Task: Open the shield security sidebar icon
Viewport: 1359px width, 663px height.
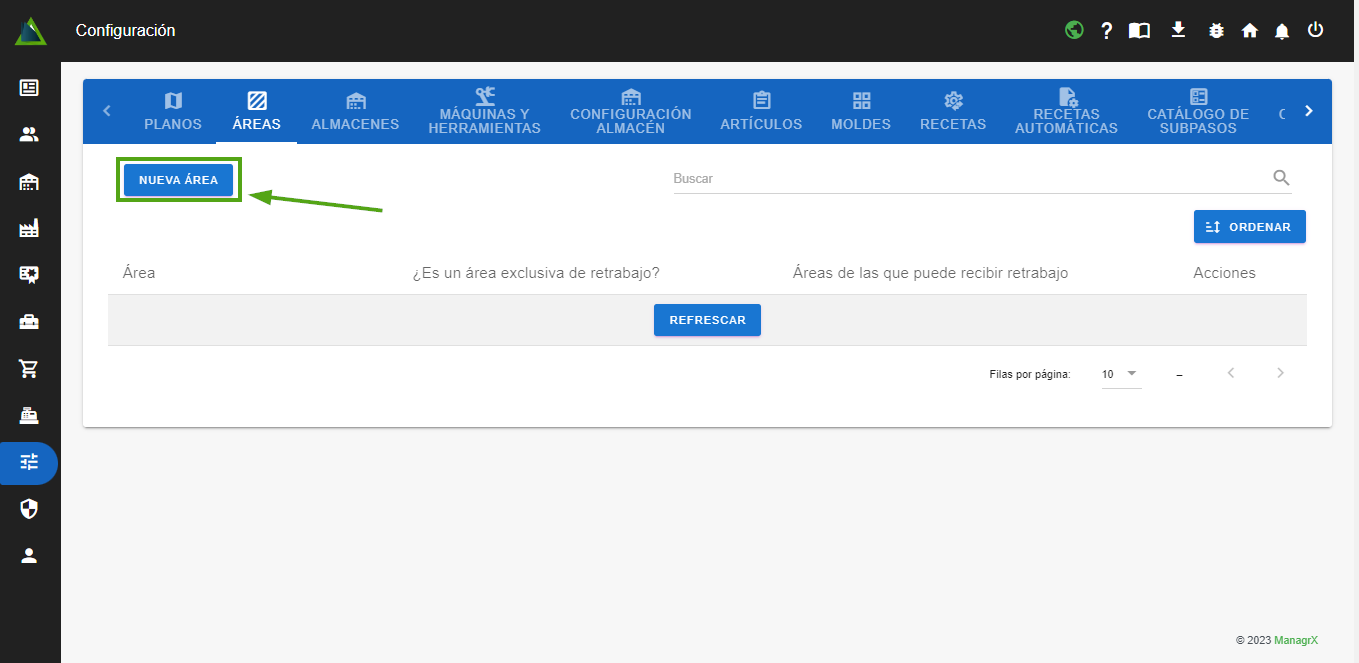Action: coord(29,510)
